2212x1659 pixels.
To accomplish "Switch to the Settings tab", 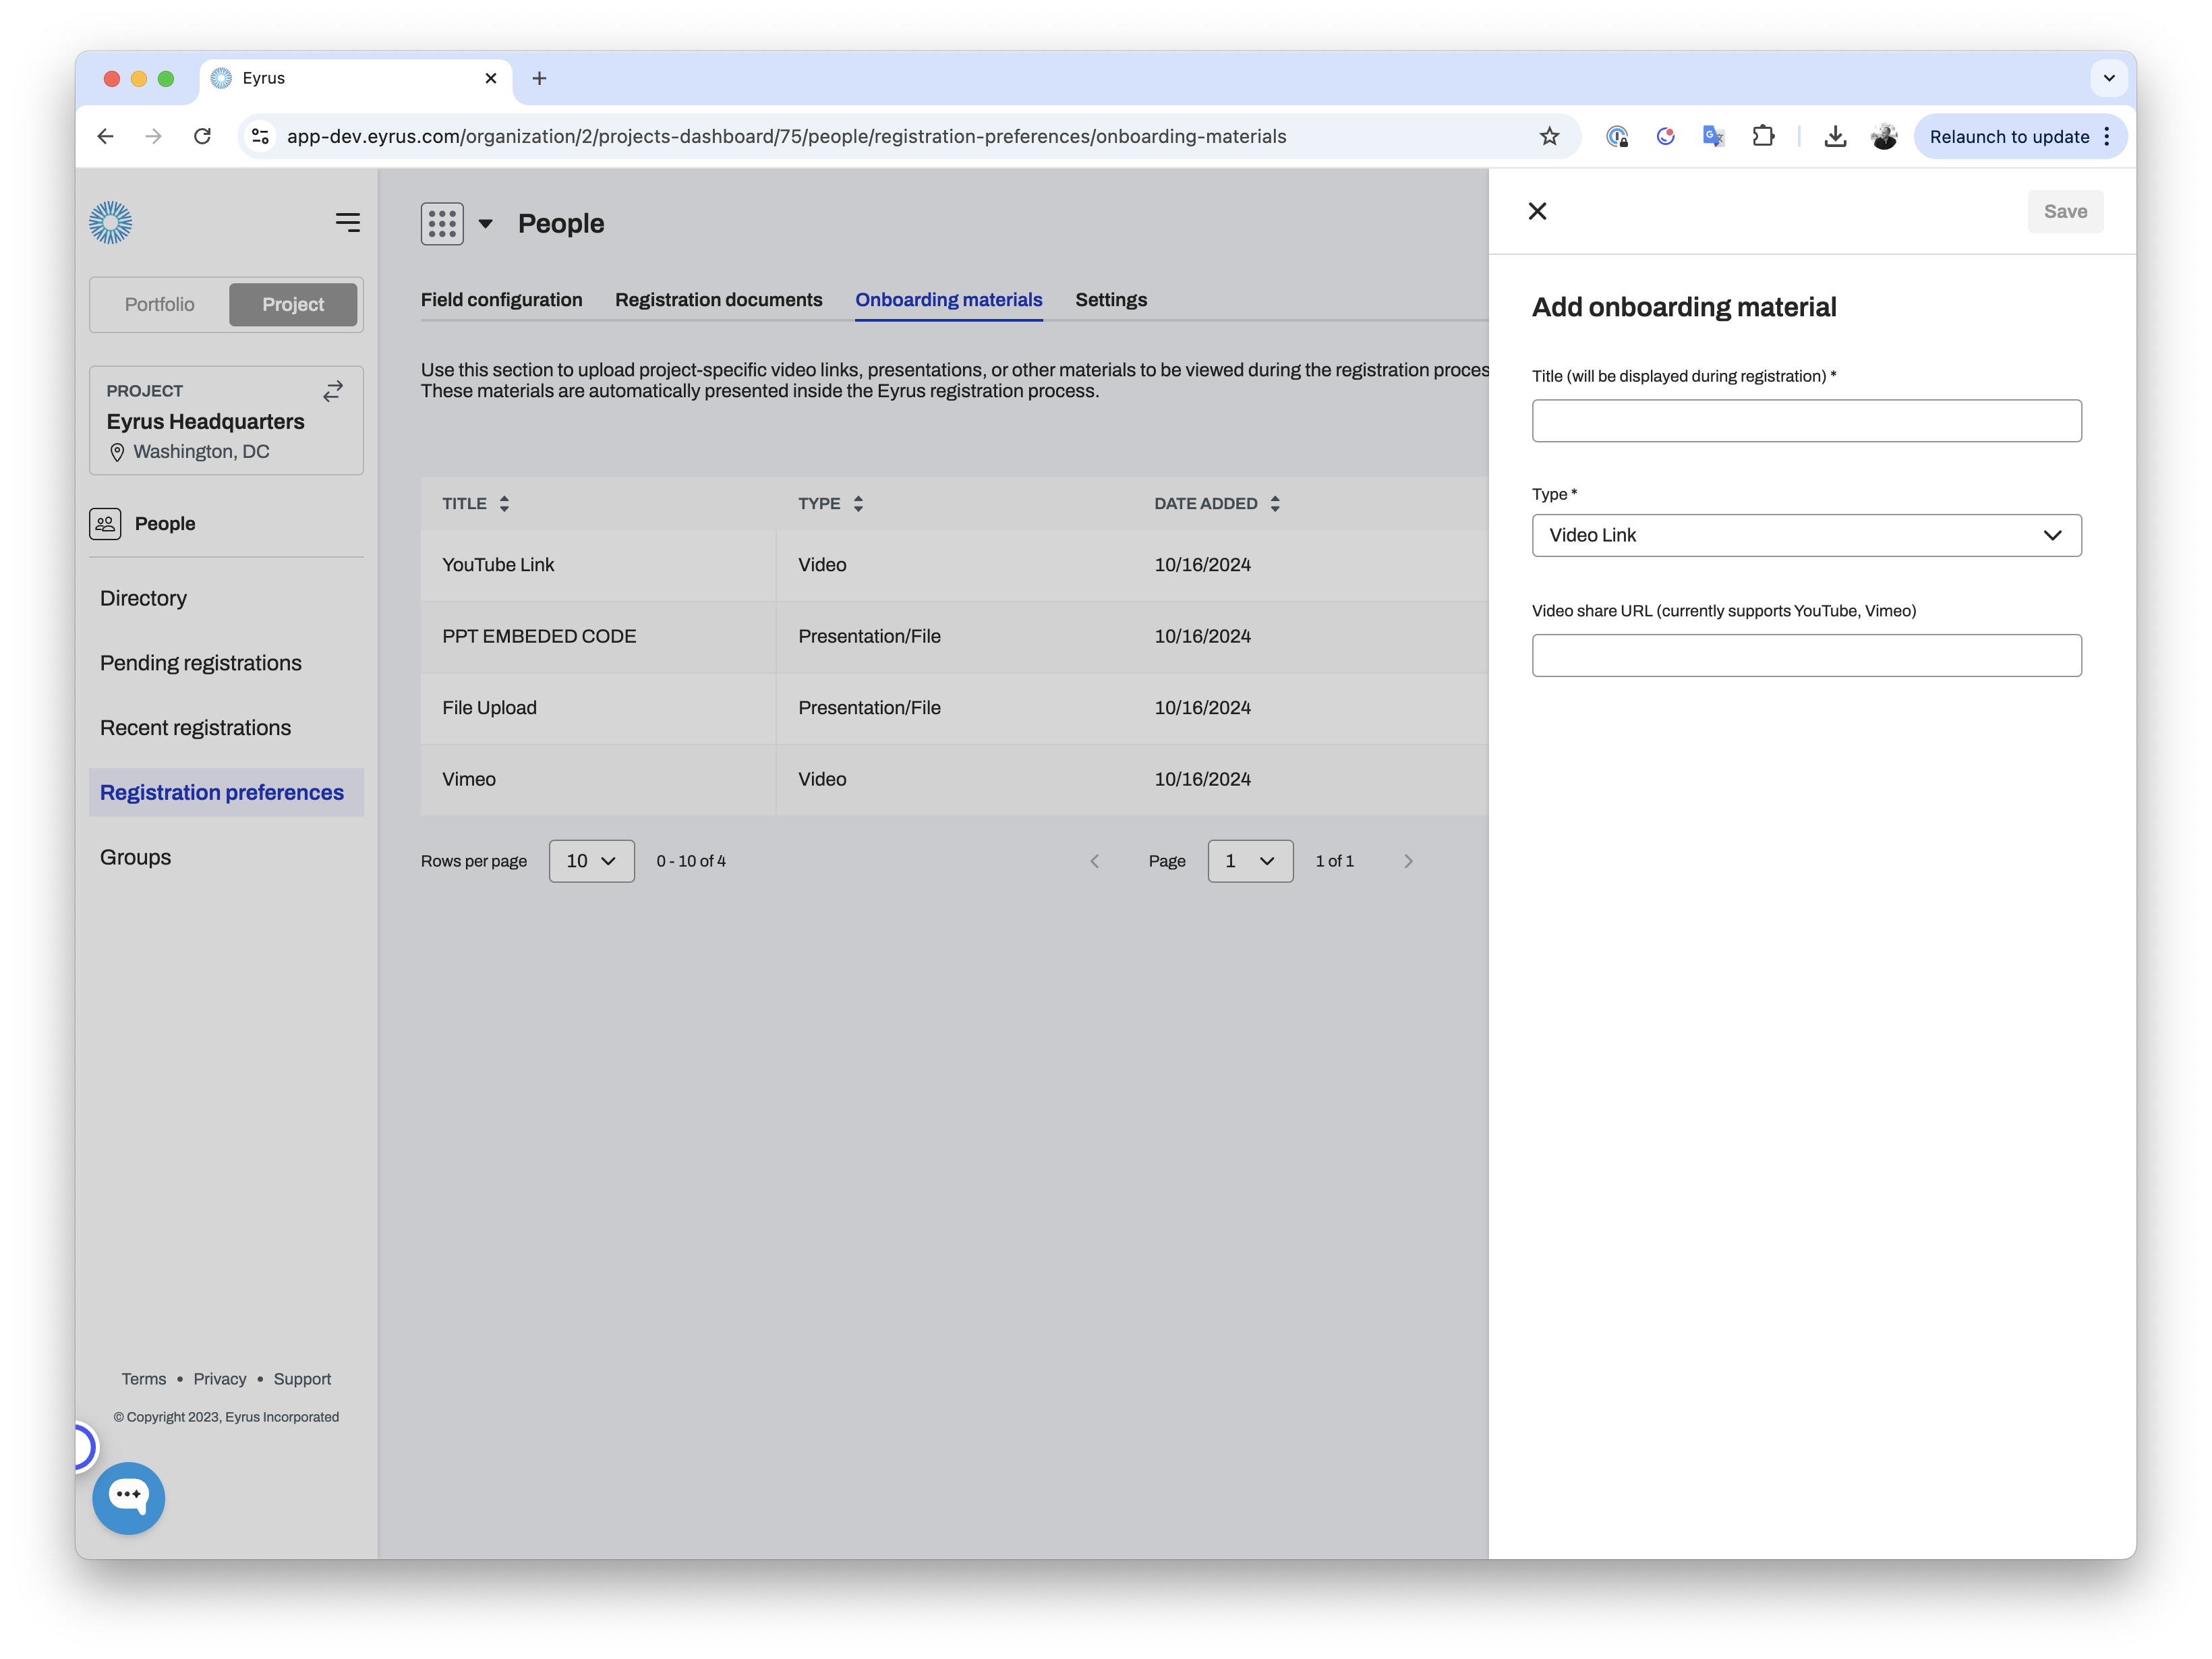I will pyautogui.click(x=1111, y=300).
